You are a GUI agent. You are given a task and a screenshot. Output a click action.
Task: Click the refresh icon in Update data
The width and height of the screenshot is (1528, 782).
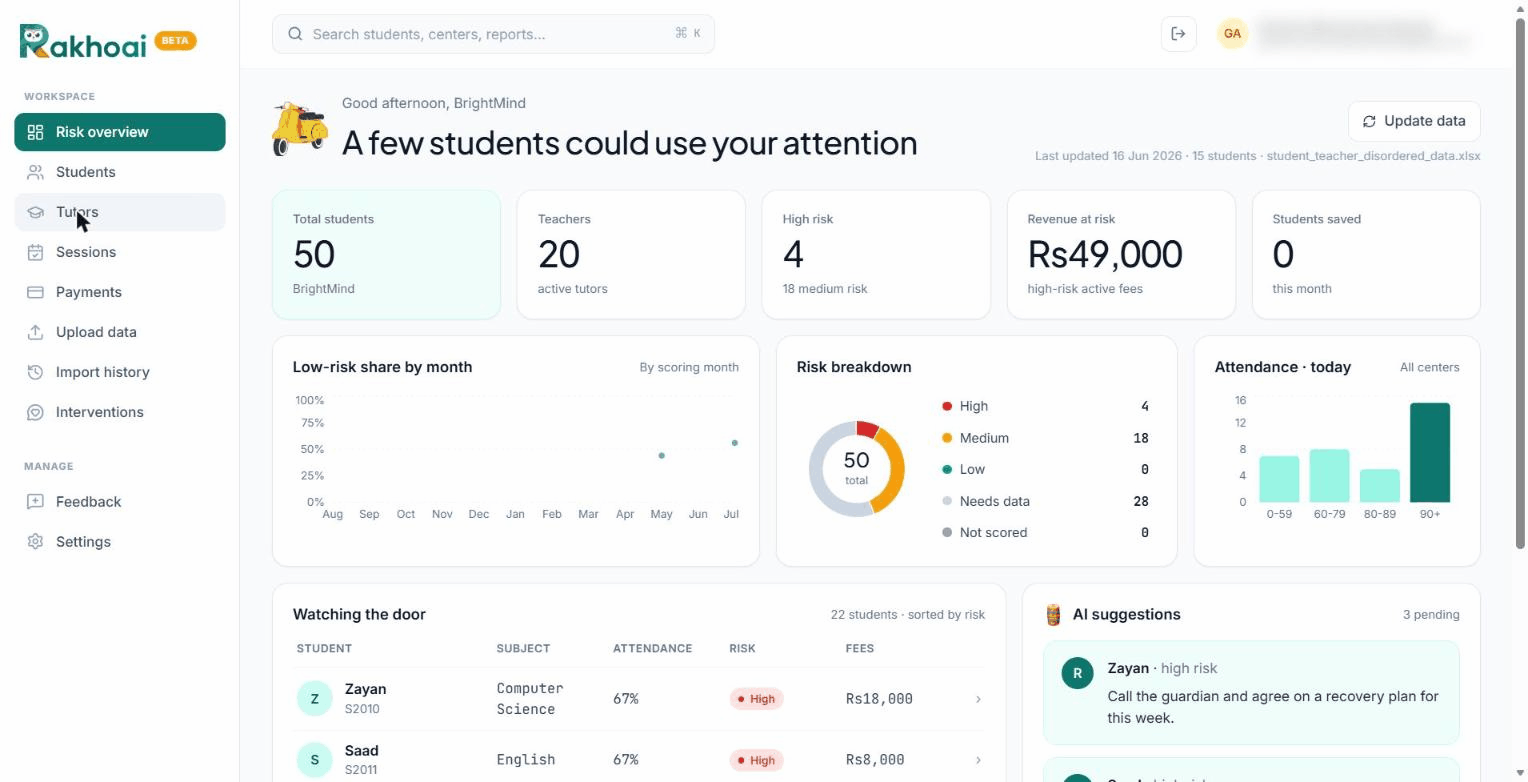pos(1369,121)
